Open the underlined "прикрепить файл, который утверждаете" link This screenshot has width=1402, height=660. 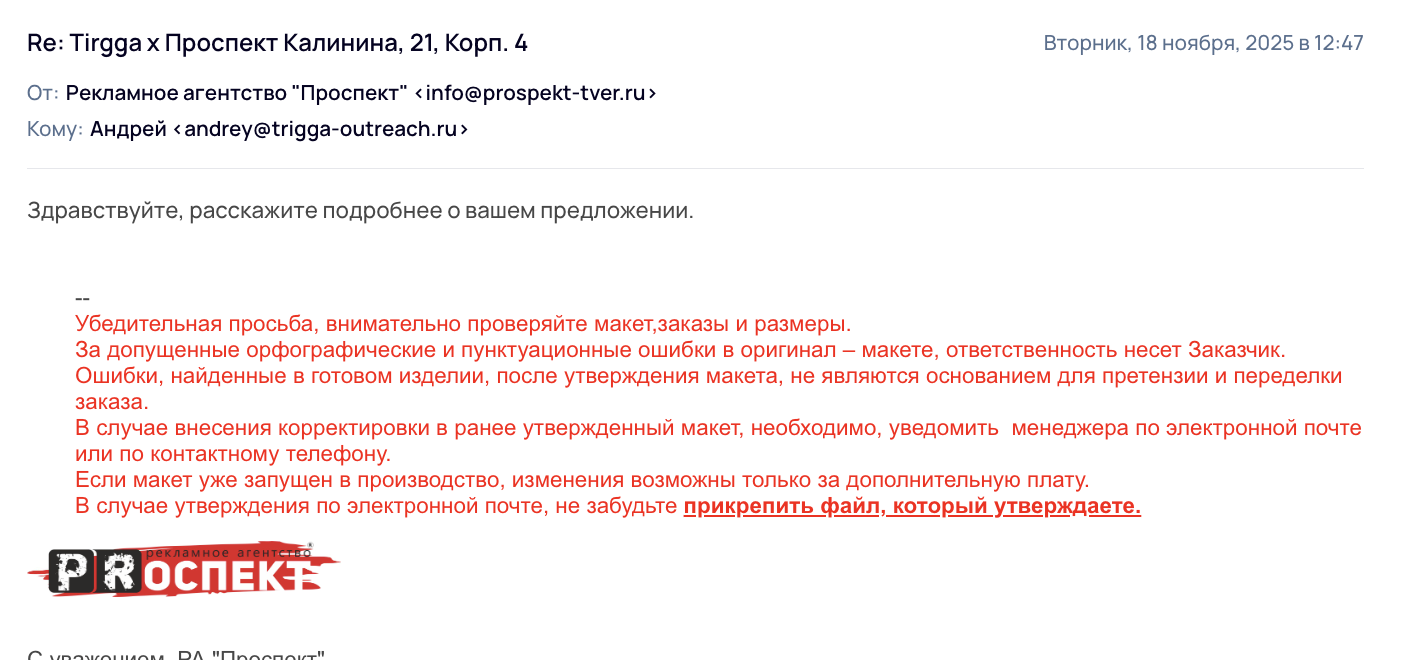[912, 506]
